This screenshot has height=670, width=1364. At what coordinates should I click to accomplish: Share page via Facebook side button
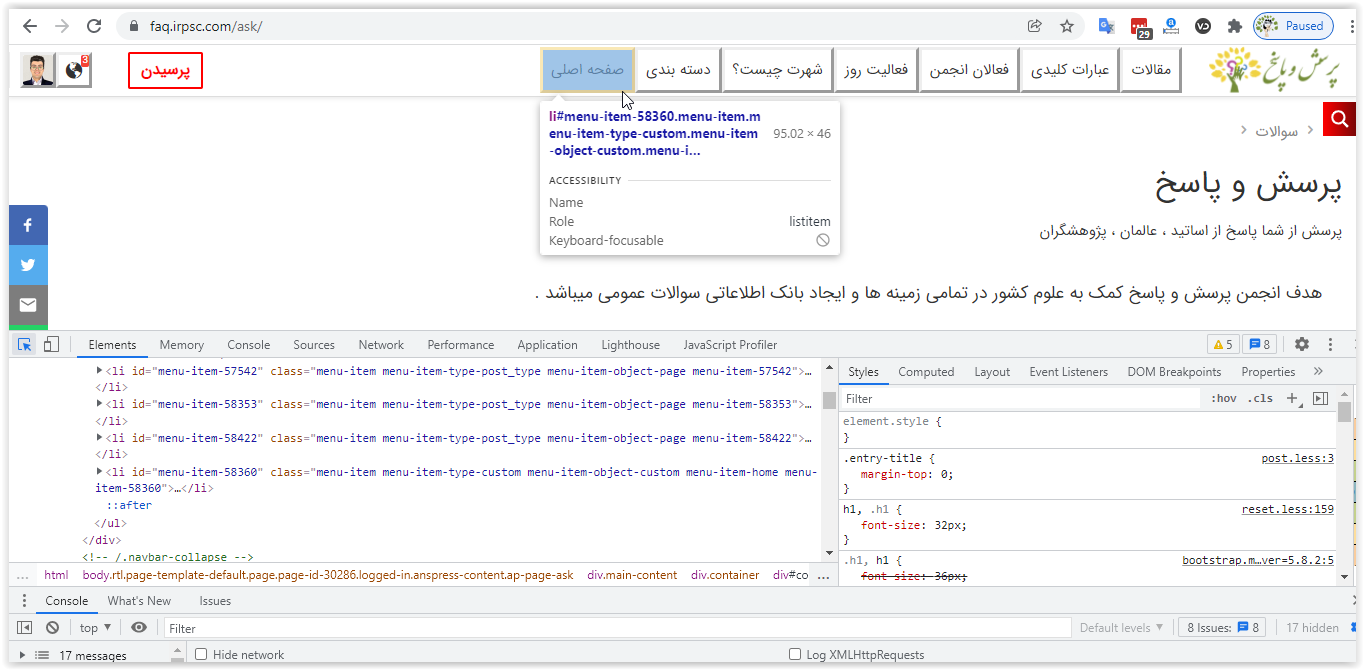(28, 225)
